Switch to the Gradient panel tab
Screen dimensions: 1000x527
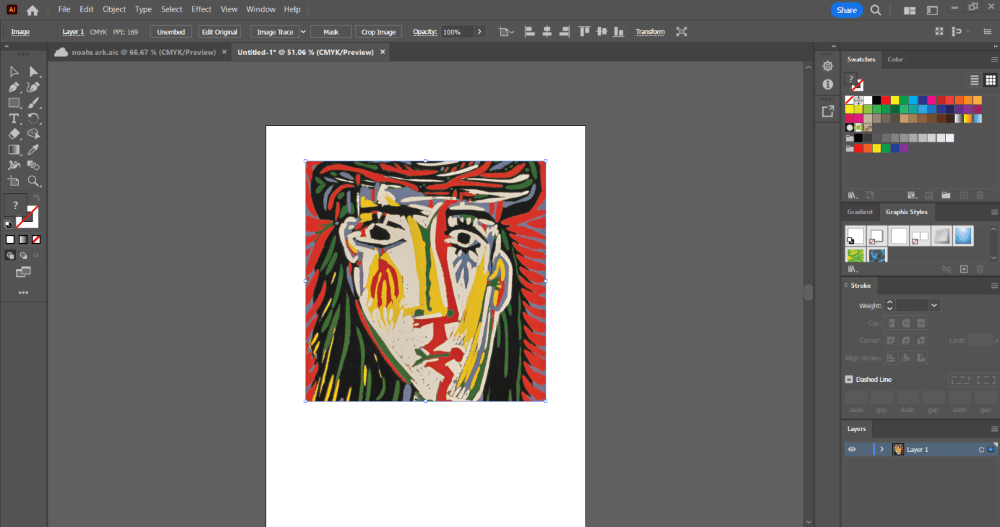pyautogui.click(x=859, y=212)
